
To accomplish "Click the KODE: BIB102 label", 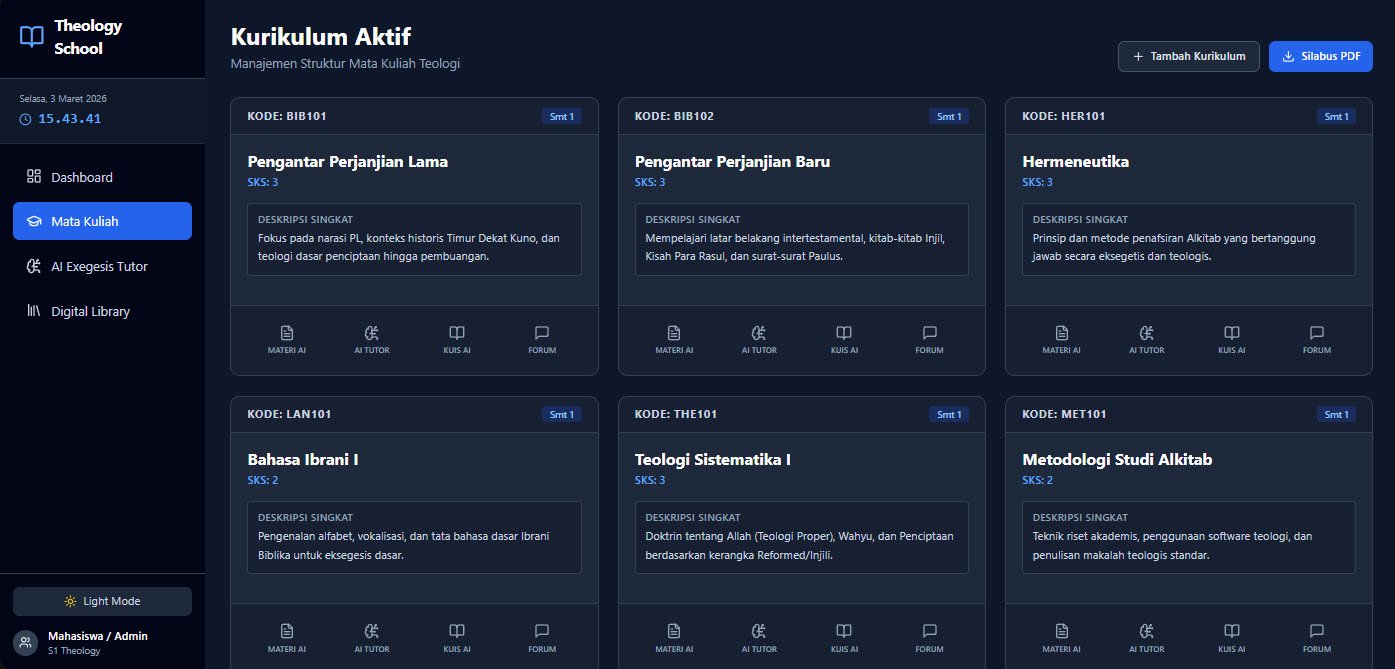I will pyautogui.click(x=674, y=116).
